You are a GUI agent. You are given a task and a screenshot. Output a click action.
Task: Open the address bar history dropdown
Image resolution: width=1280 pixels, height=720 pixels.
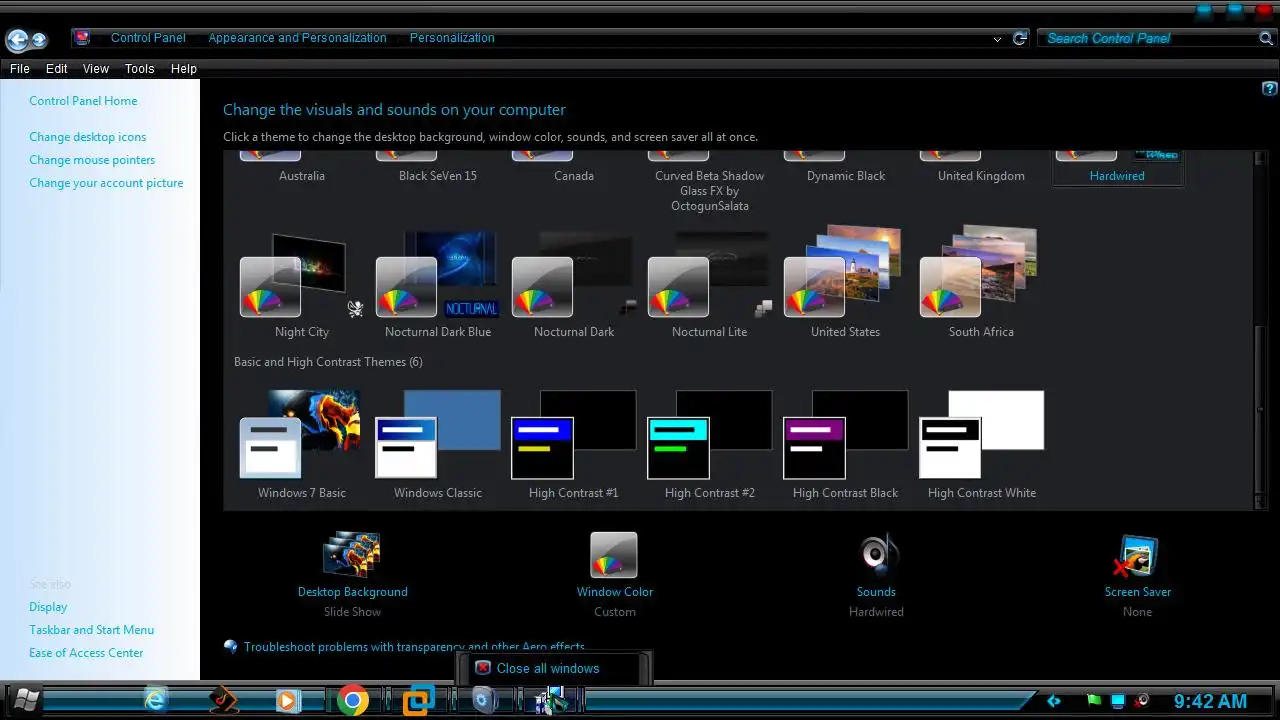click(997, 39)
